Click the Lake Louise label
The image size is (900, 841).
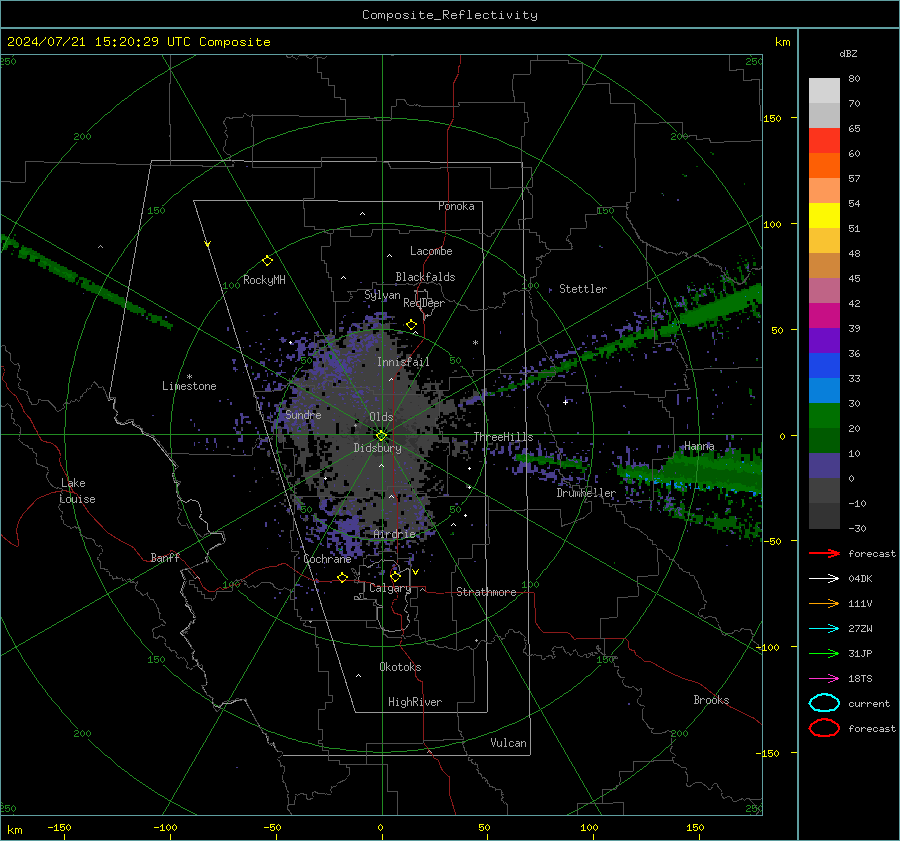(x=77, y=491)
